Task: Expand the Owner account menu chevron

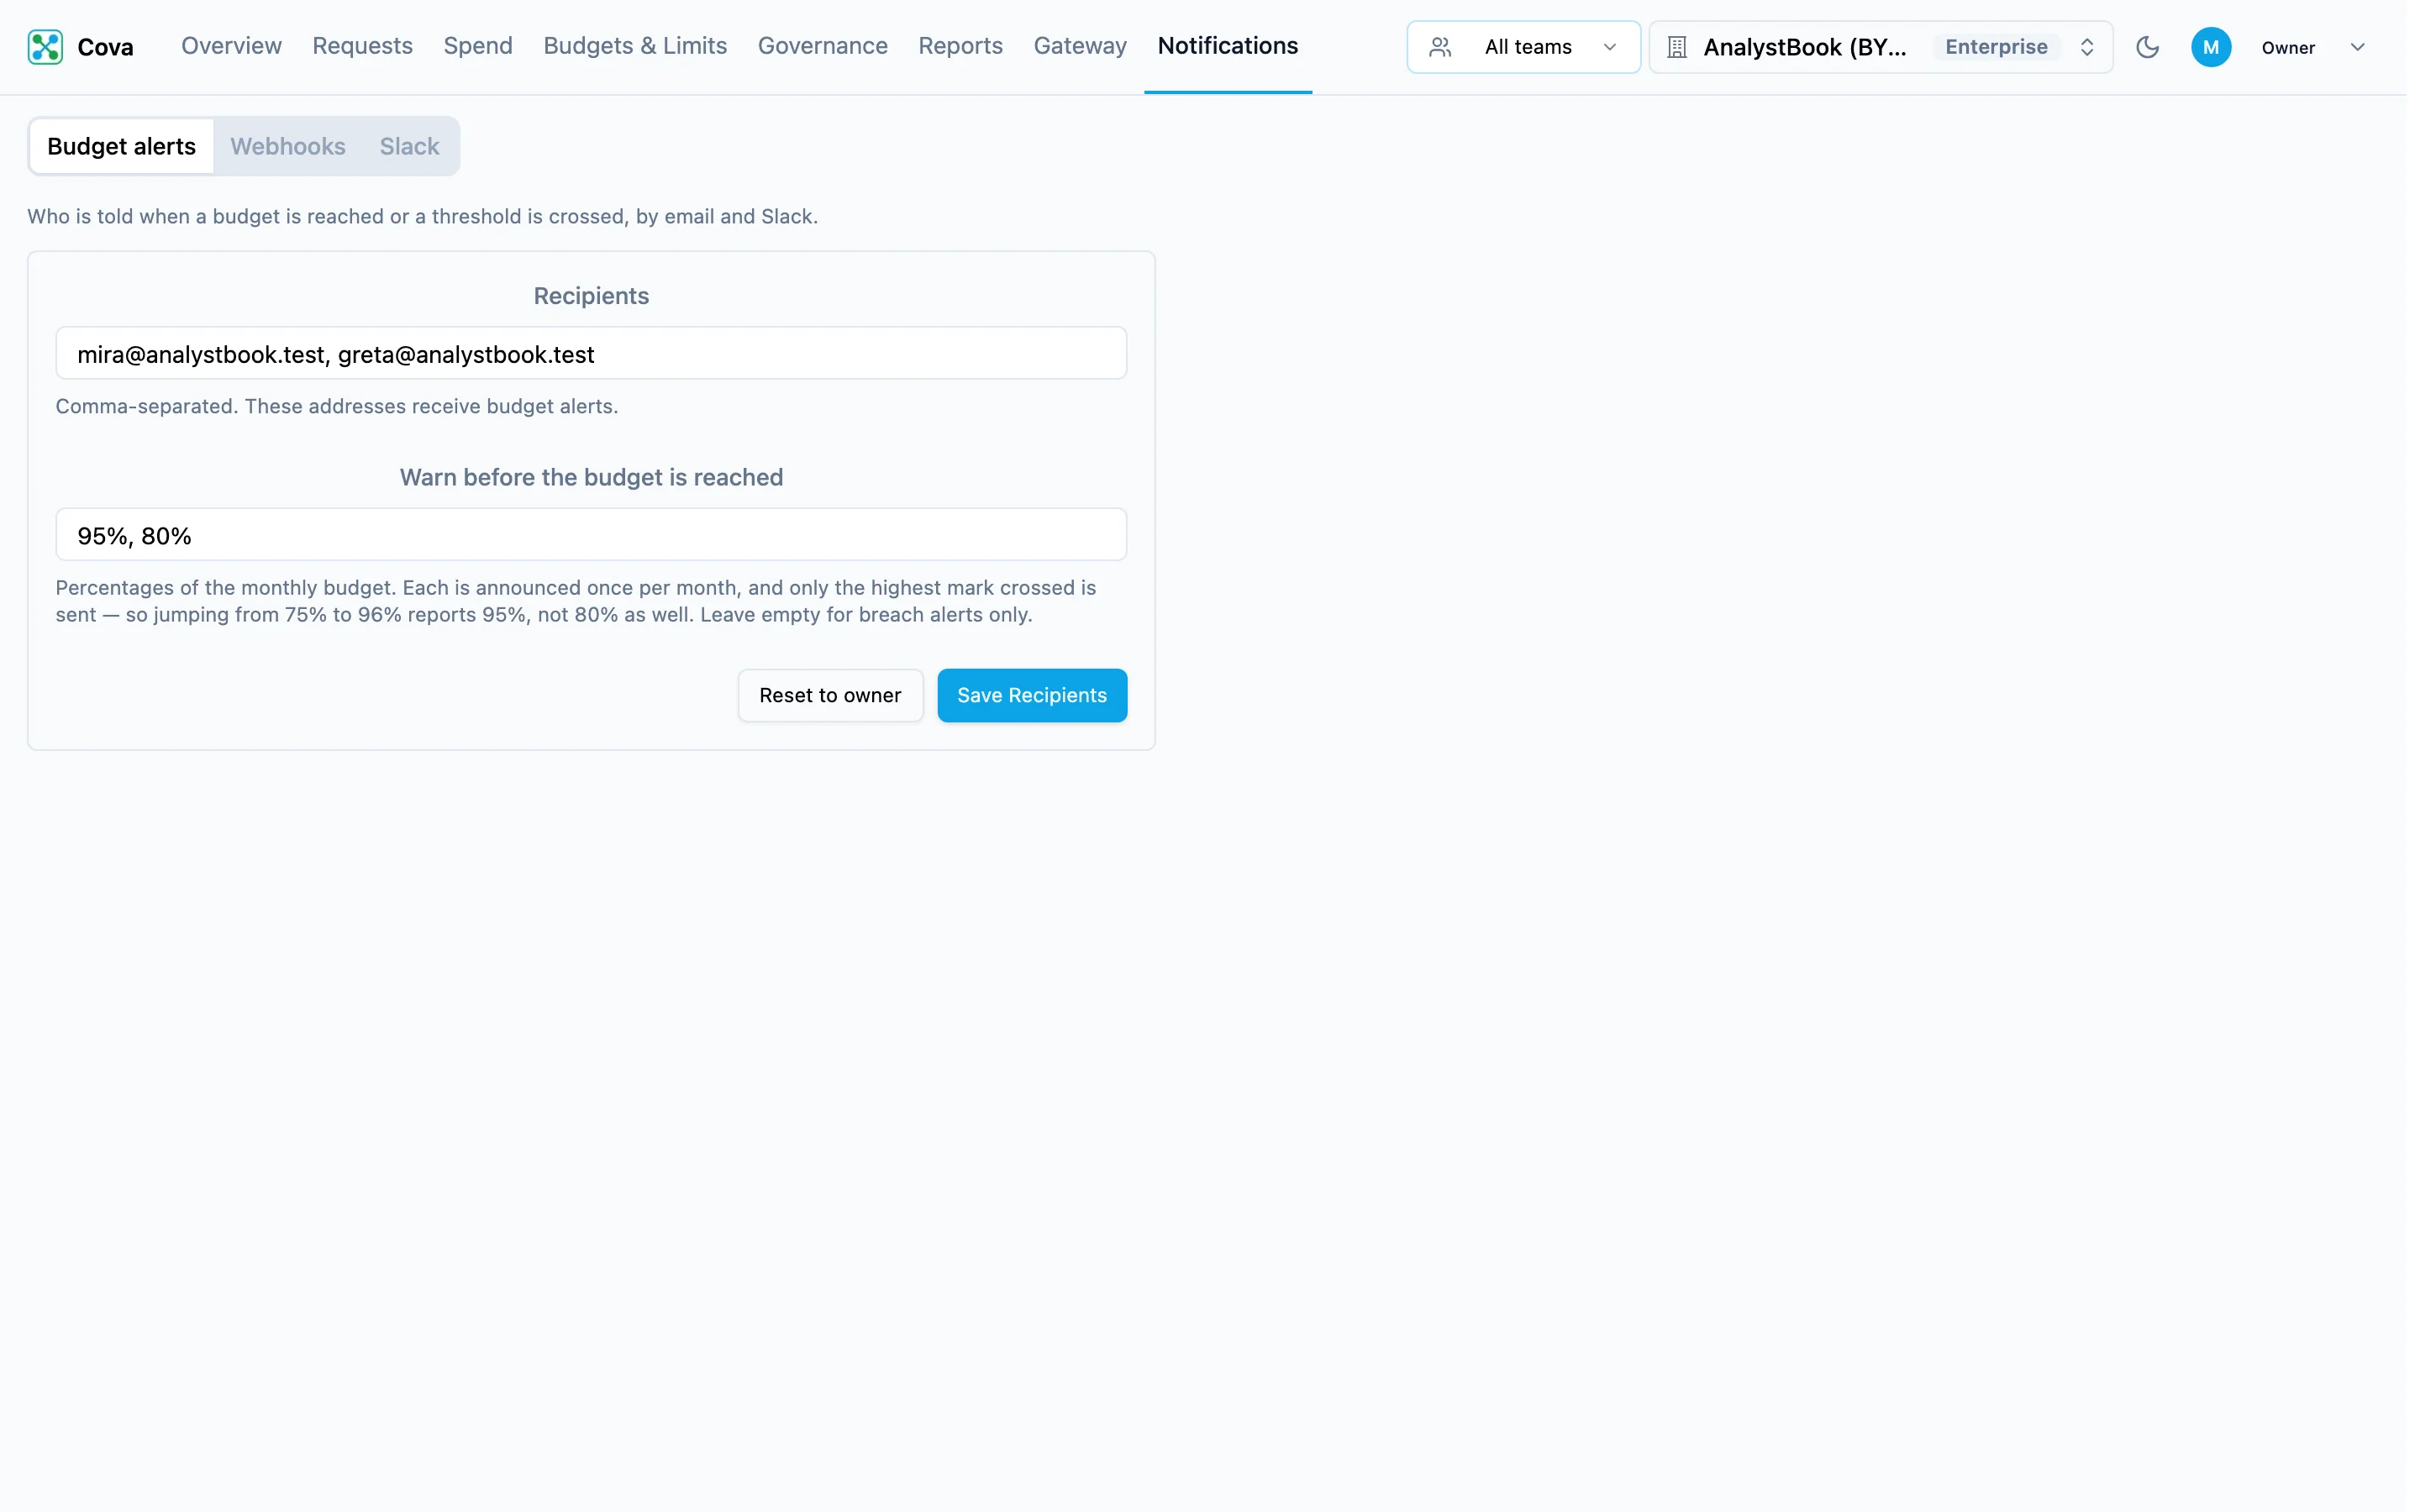Action: (2357, 47)
